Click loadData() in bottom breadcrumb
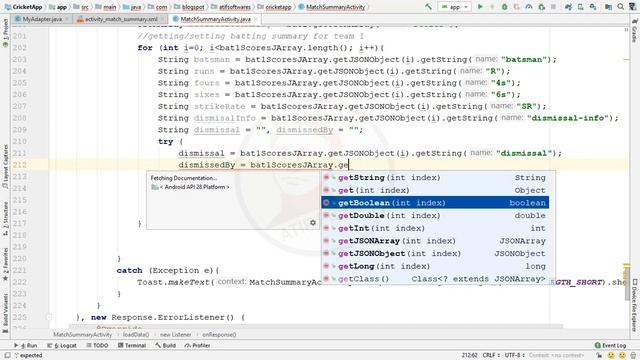 pyautogui.click(x=136, y=335)
